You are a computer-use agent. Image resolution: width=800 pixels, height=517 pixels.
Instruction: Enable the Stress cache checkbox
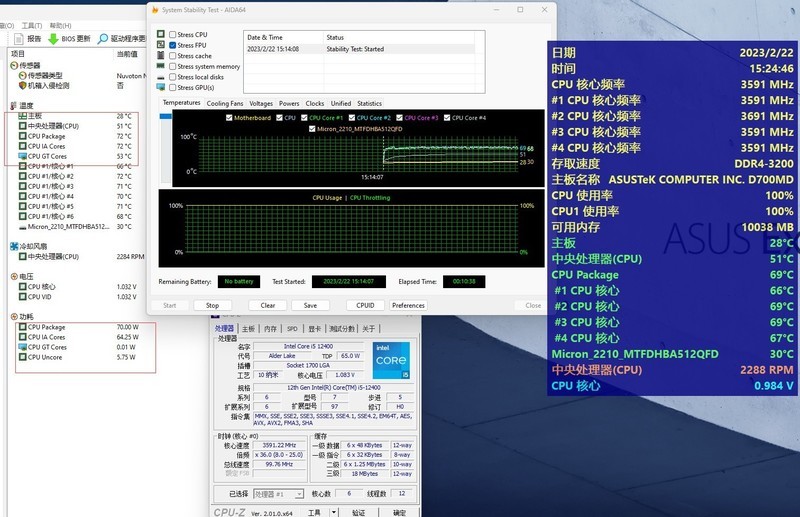173,56
